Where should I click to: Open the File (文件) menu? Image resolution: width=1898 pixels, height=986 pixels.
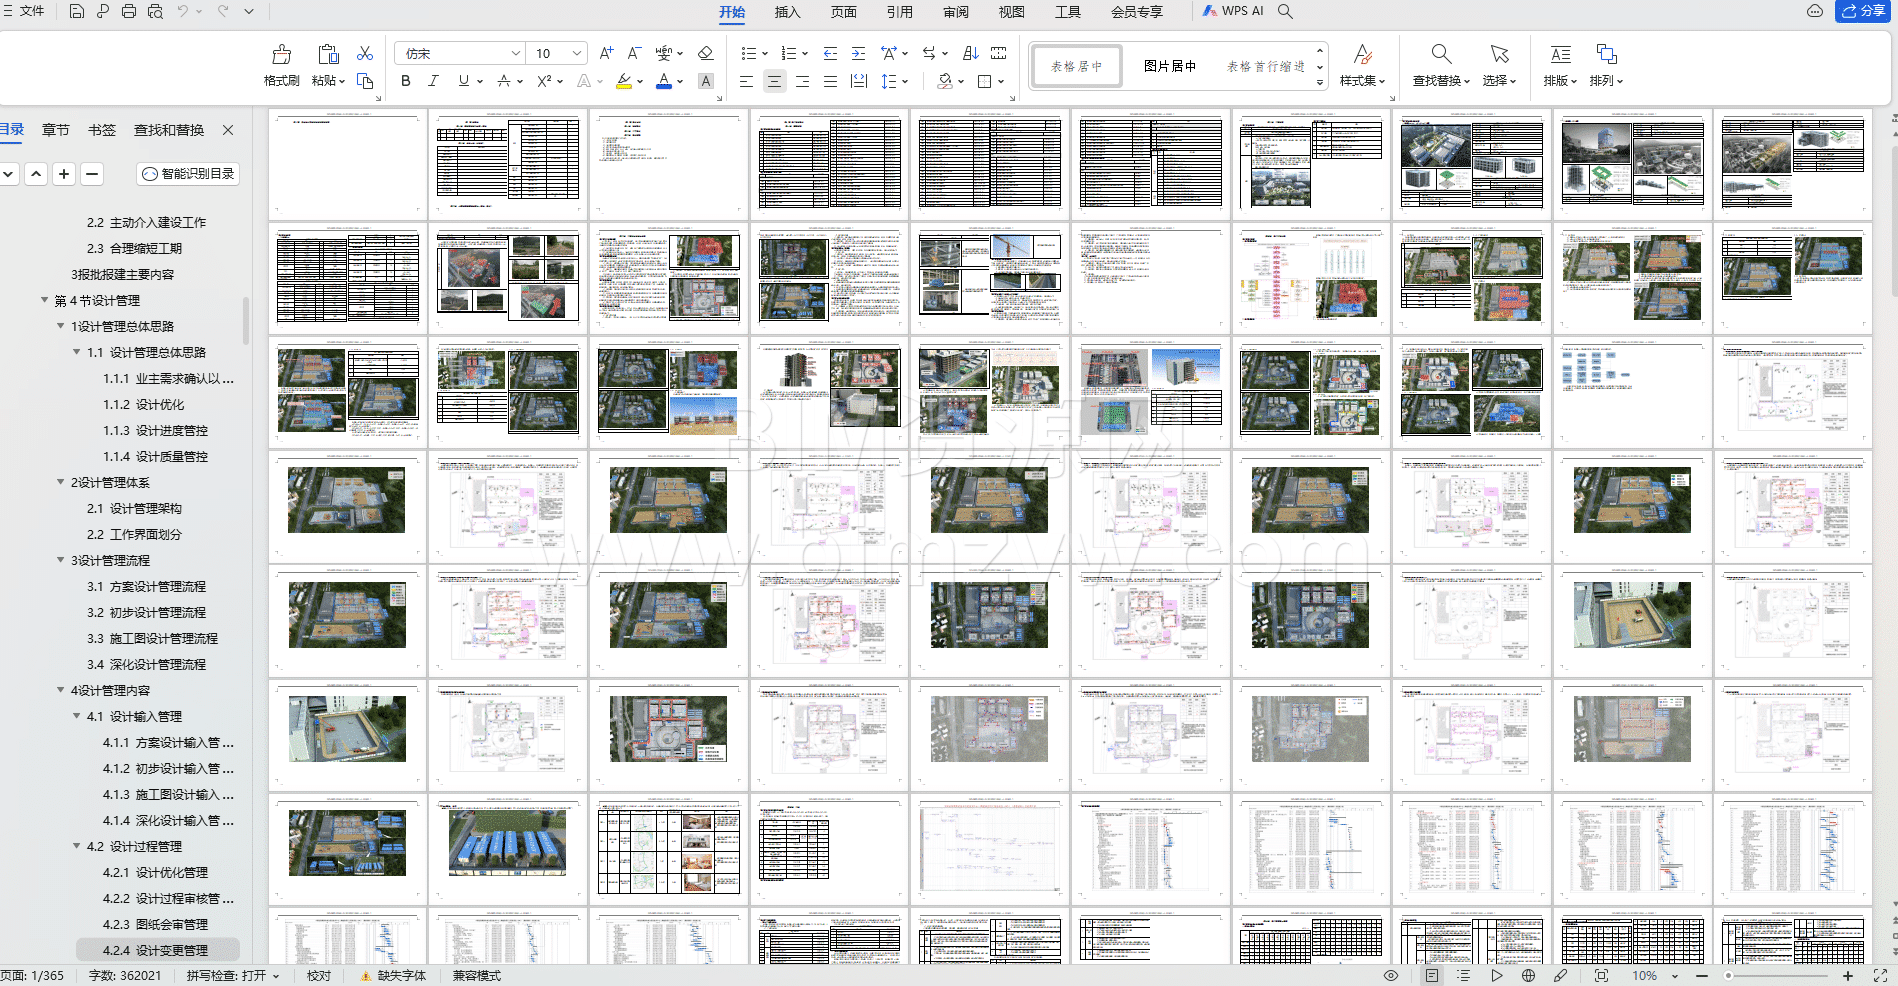click(x=24, y=11)
